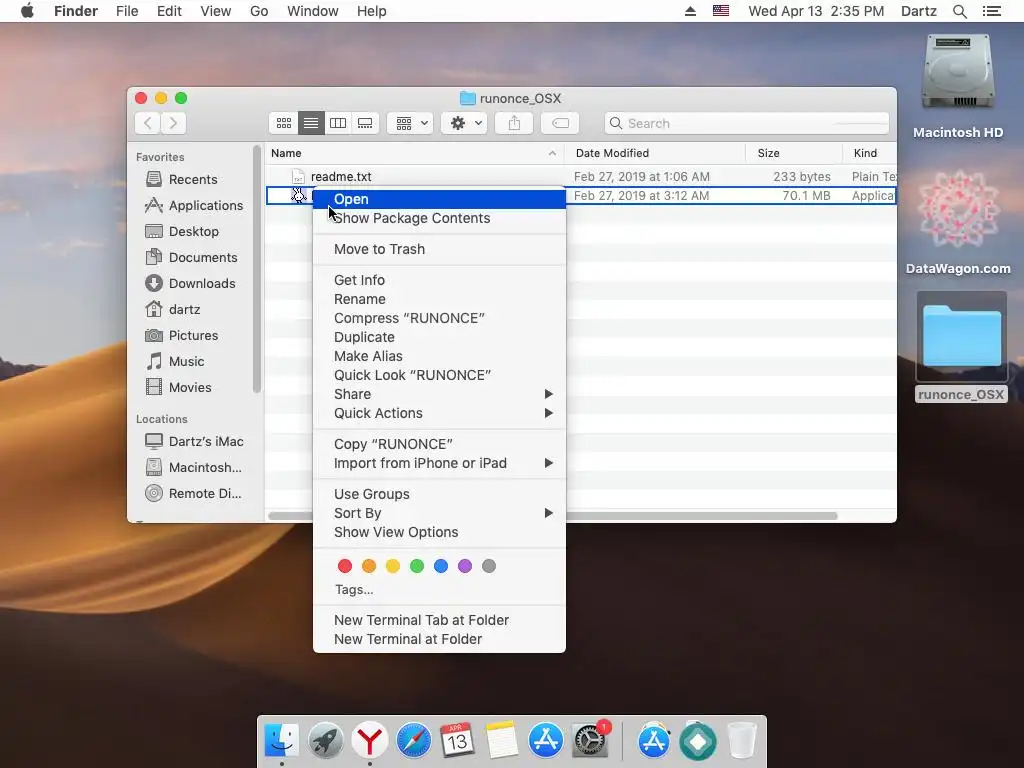Expand the Sort By submenu
This screenshot has width=1024, height=768.
pyautogui.click(x=440, y=513)
